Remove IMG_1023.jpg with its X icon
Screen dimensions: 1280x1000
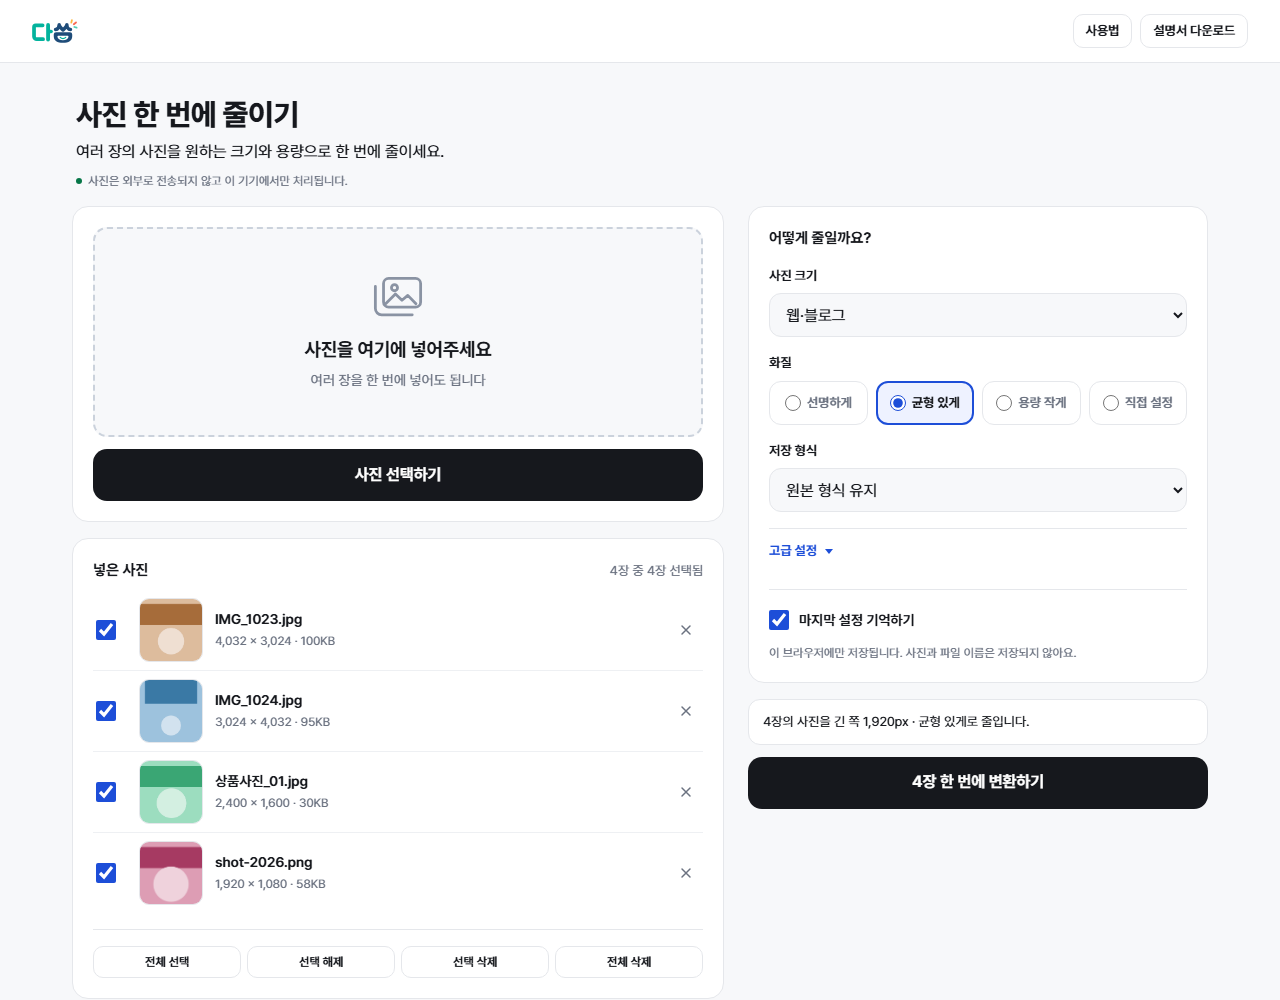click(x=686, y=630)
